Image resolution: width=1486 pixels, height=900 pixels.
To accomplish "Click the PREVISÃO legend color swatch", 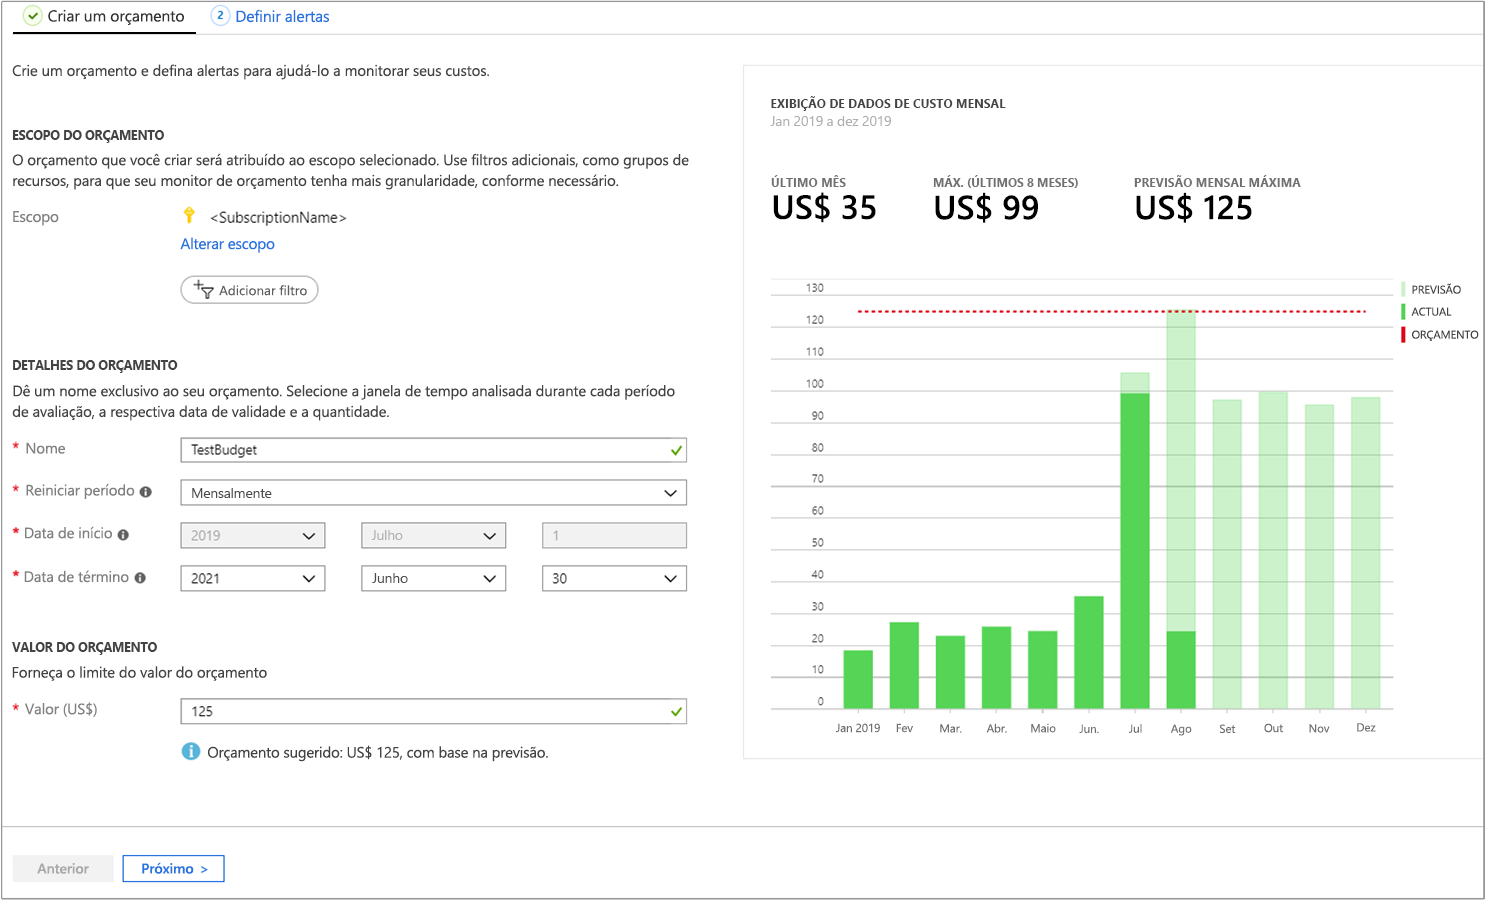I will click(x=1404, y=289).
